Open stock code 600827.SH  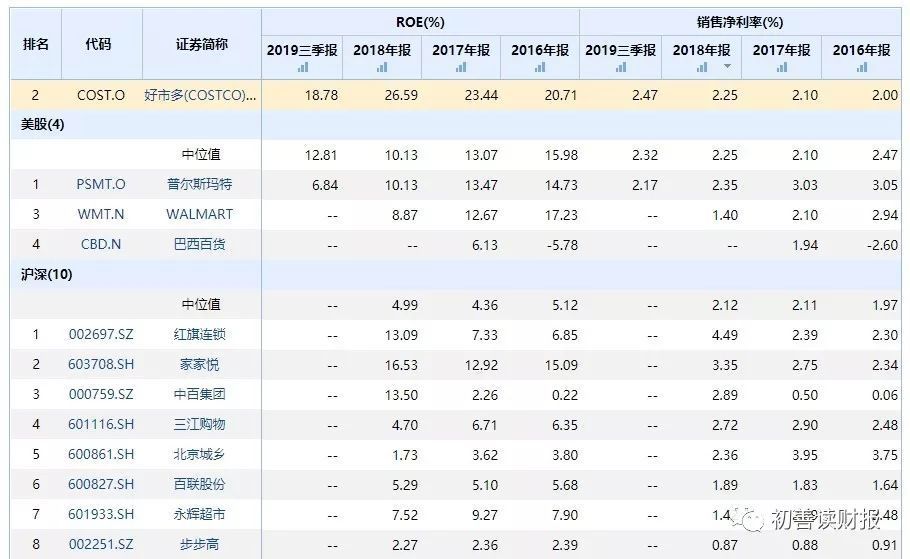click(x=101, y=484)
